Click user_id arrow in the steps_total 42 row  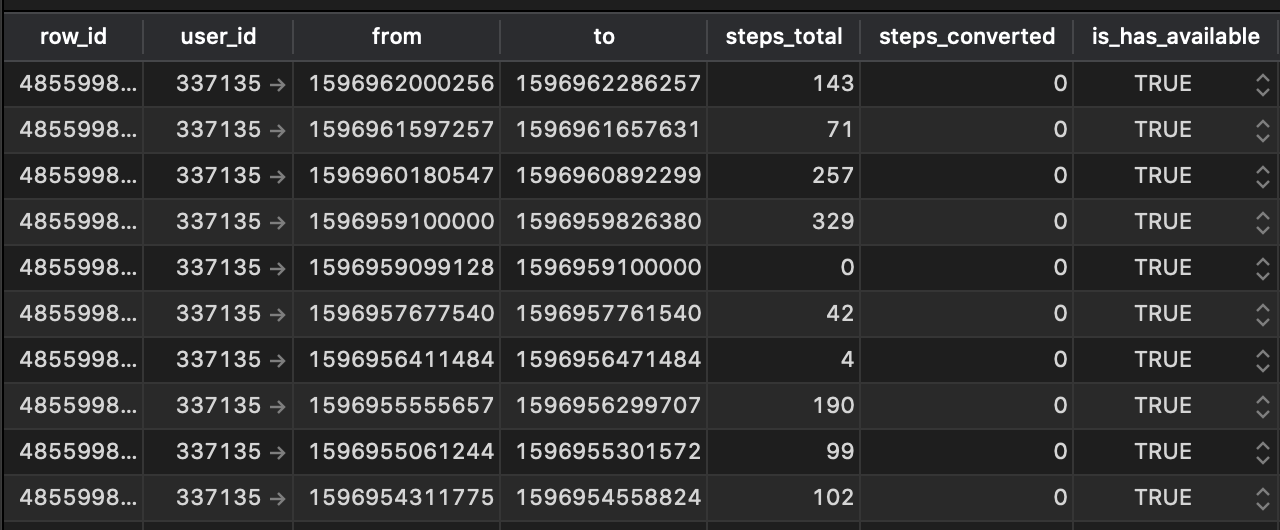tap(278, 314)
